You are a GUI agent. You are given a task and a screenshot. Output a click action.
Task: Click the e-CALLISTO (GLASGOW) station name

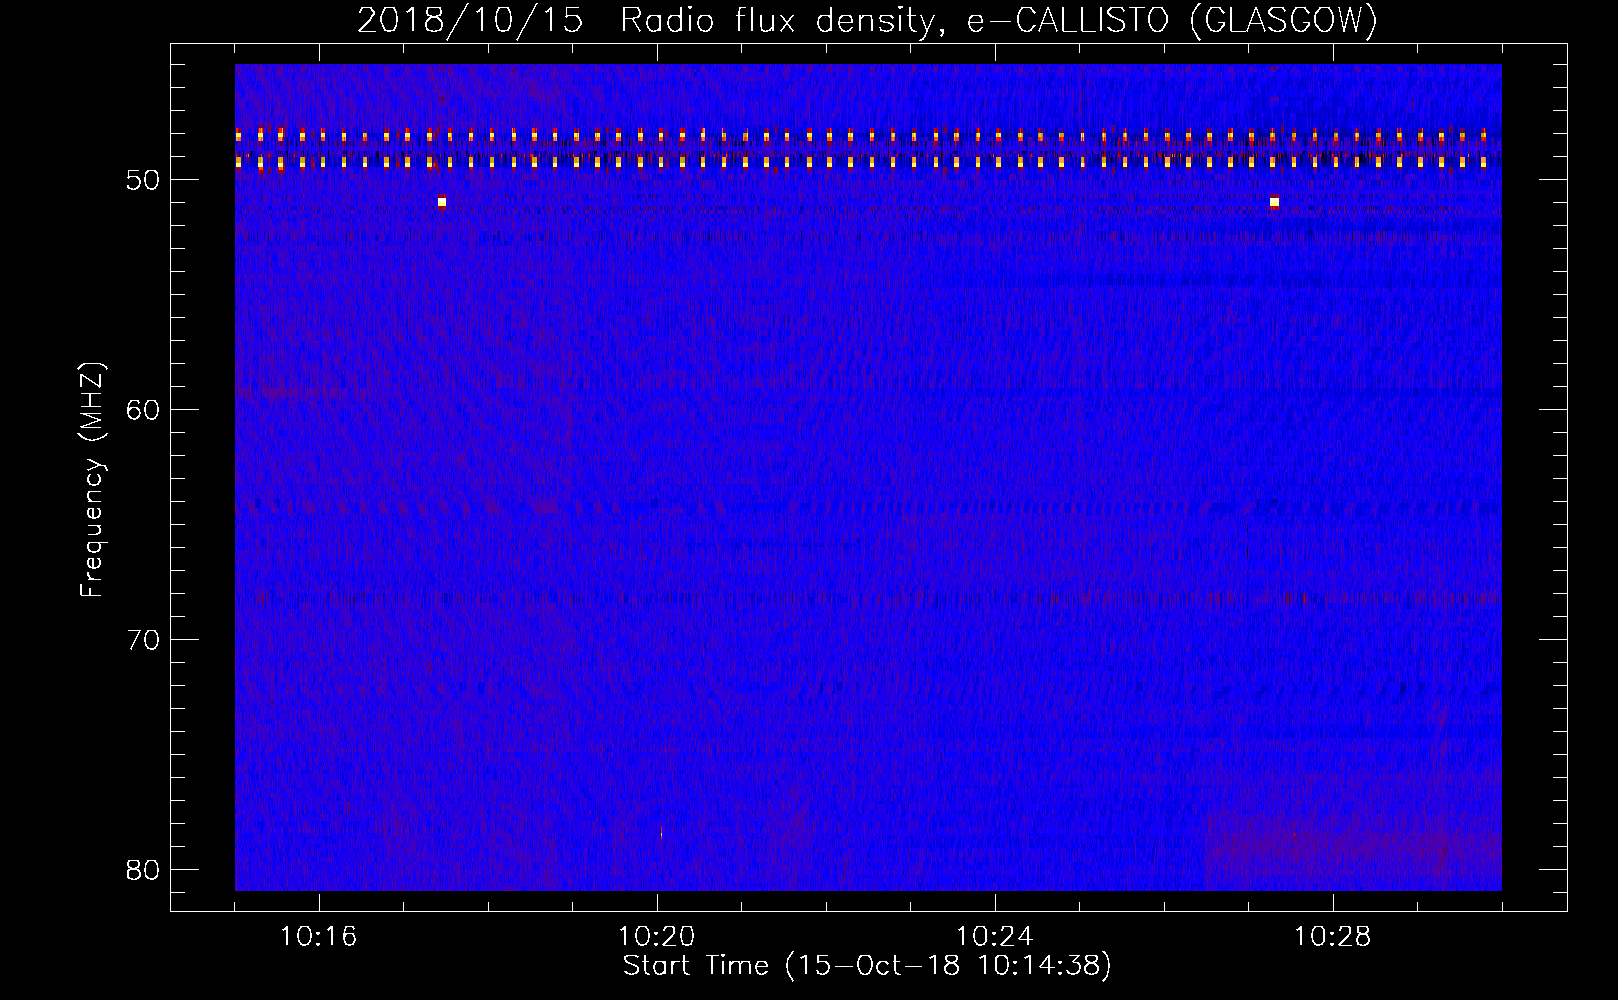tap(1172, 21)
